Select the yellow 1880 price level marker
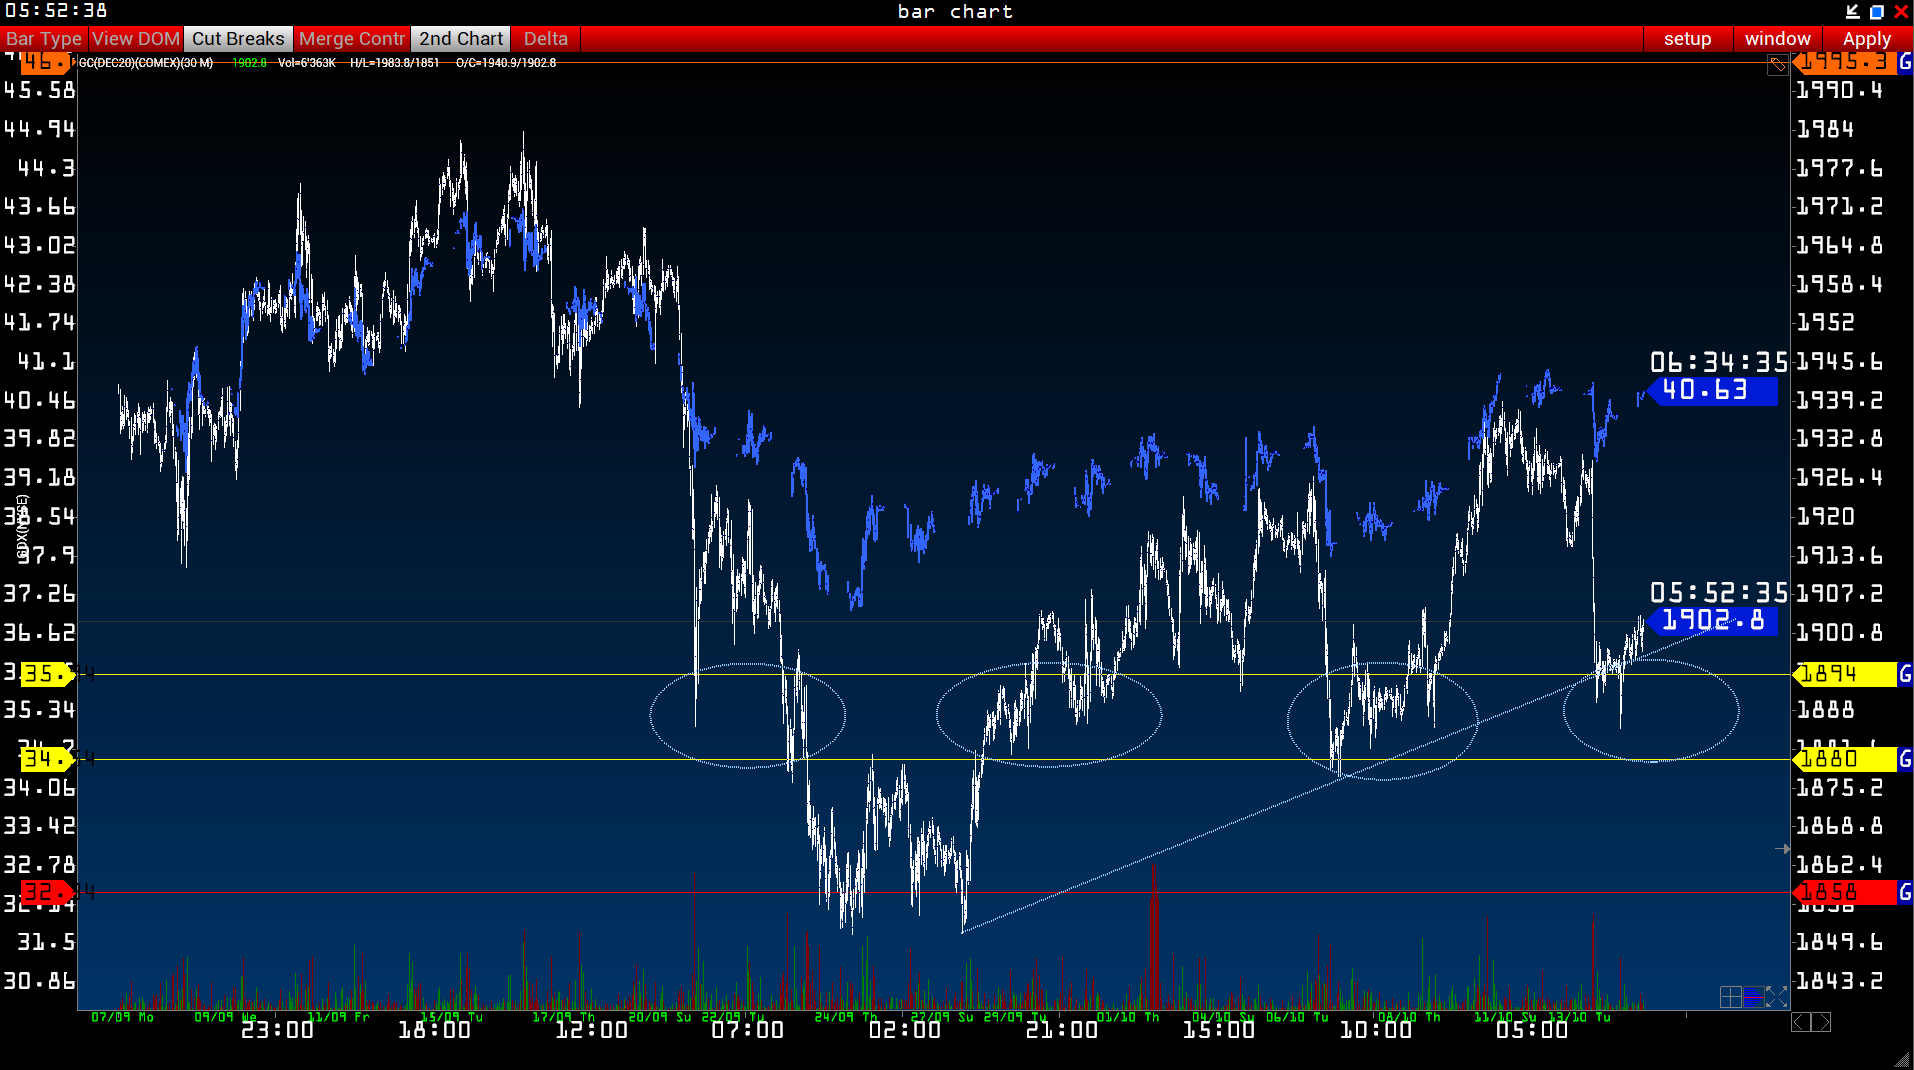Image resolution: width=1914 pixels, height=1070 pixels. click(x=1844, y=760)
